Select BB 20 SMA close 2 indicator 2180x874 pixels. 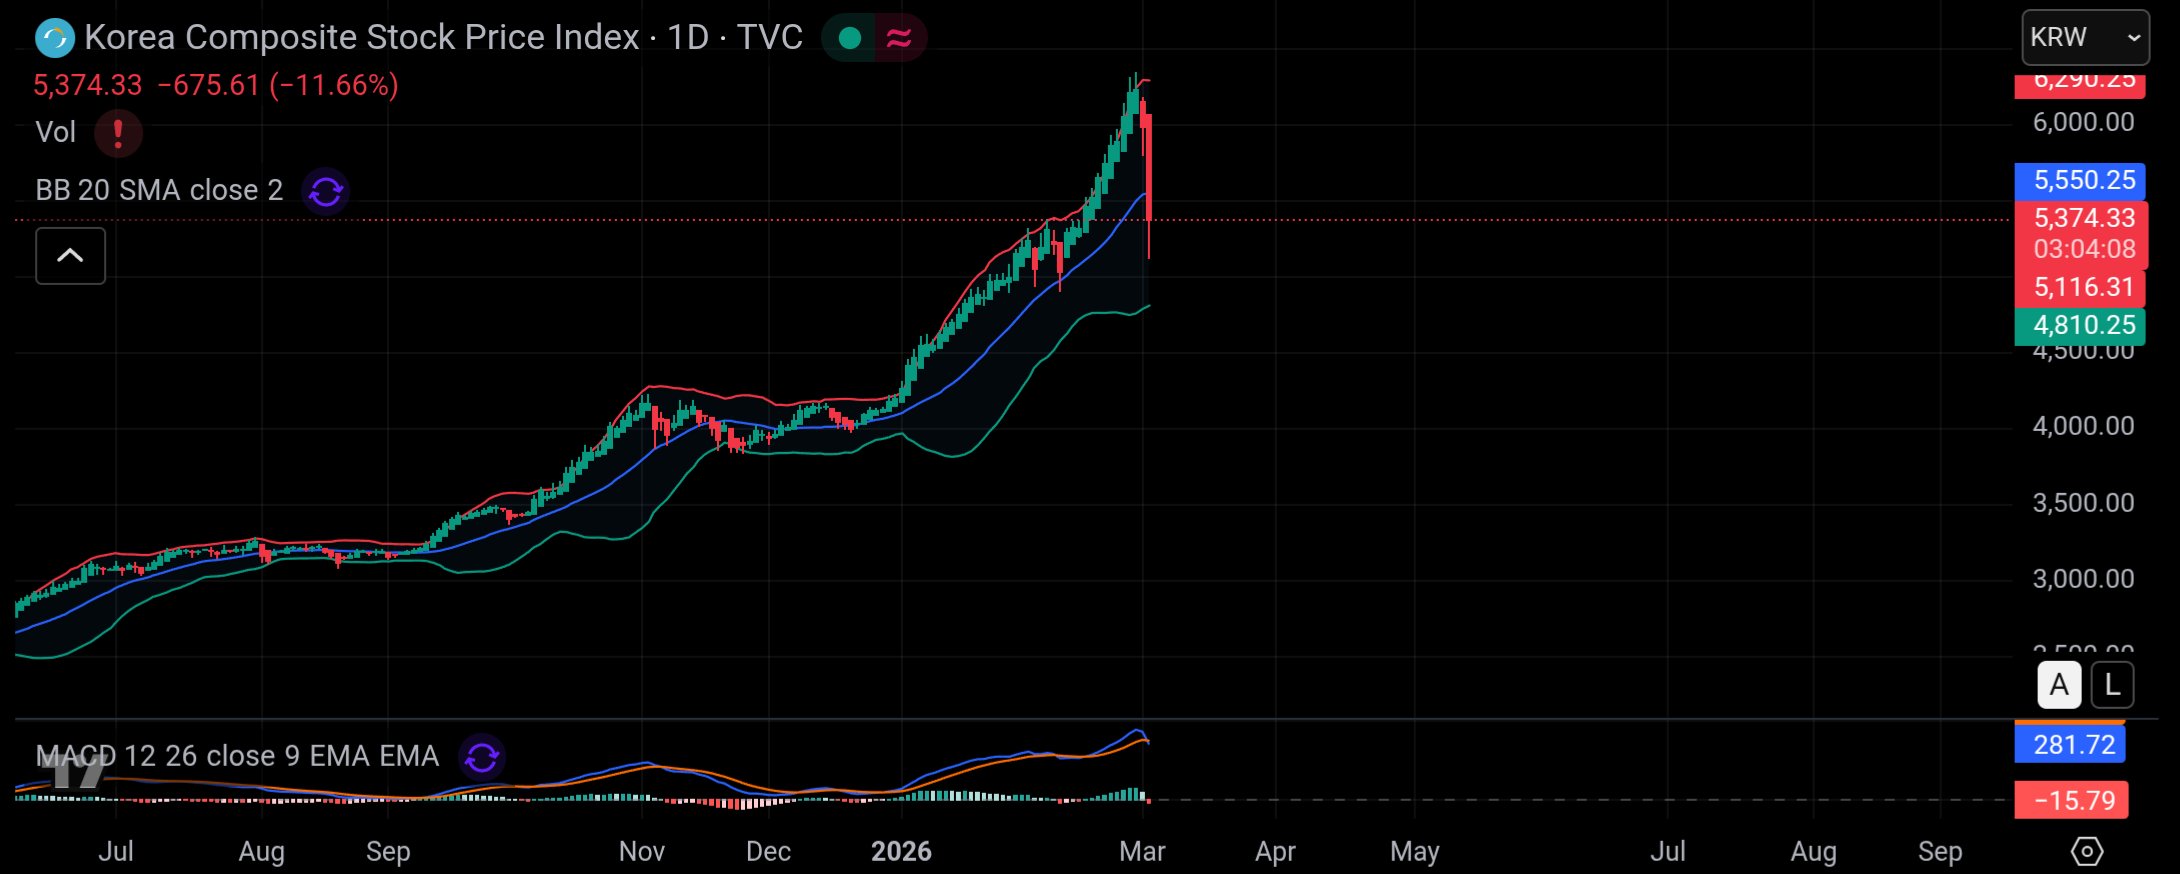(x=159, y=190)
